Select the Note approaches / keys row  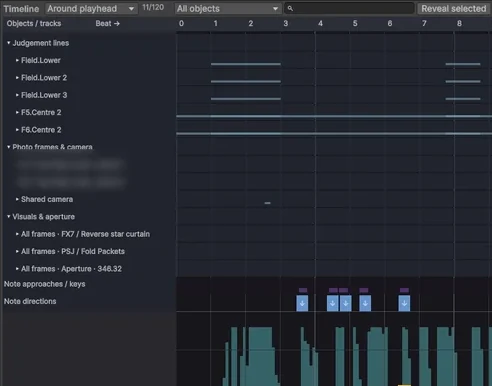point(45,284)
